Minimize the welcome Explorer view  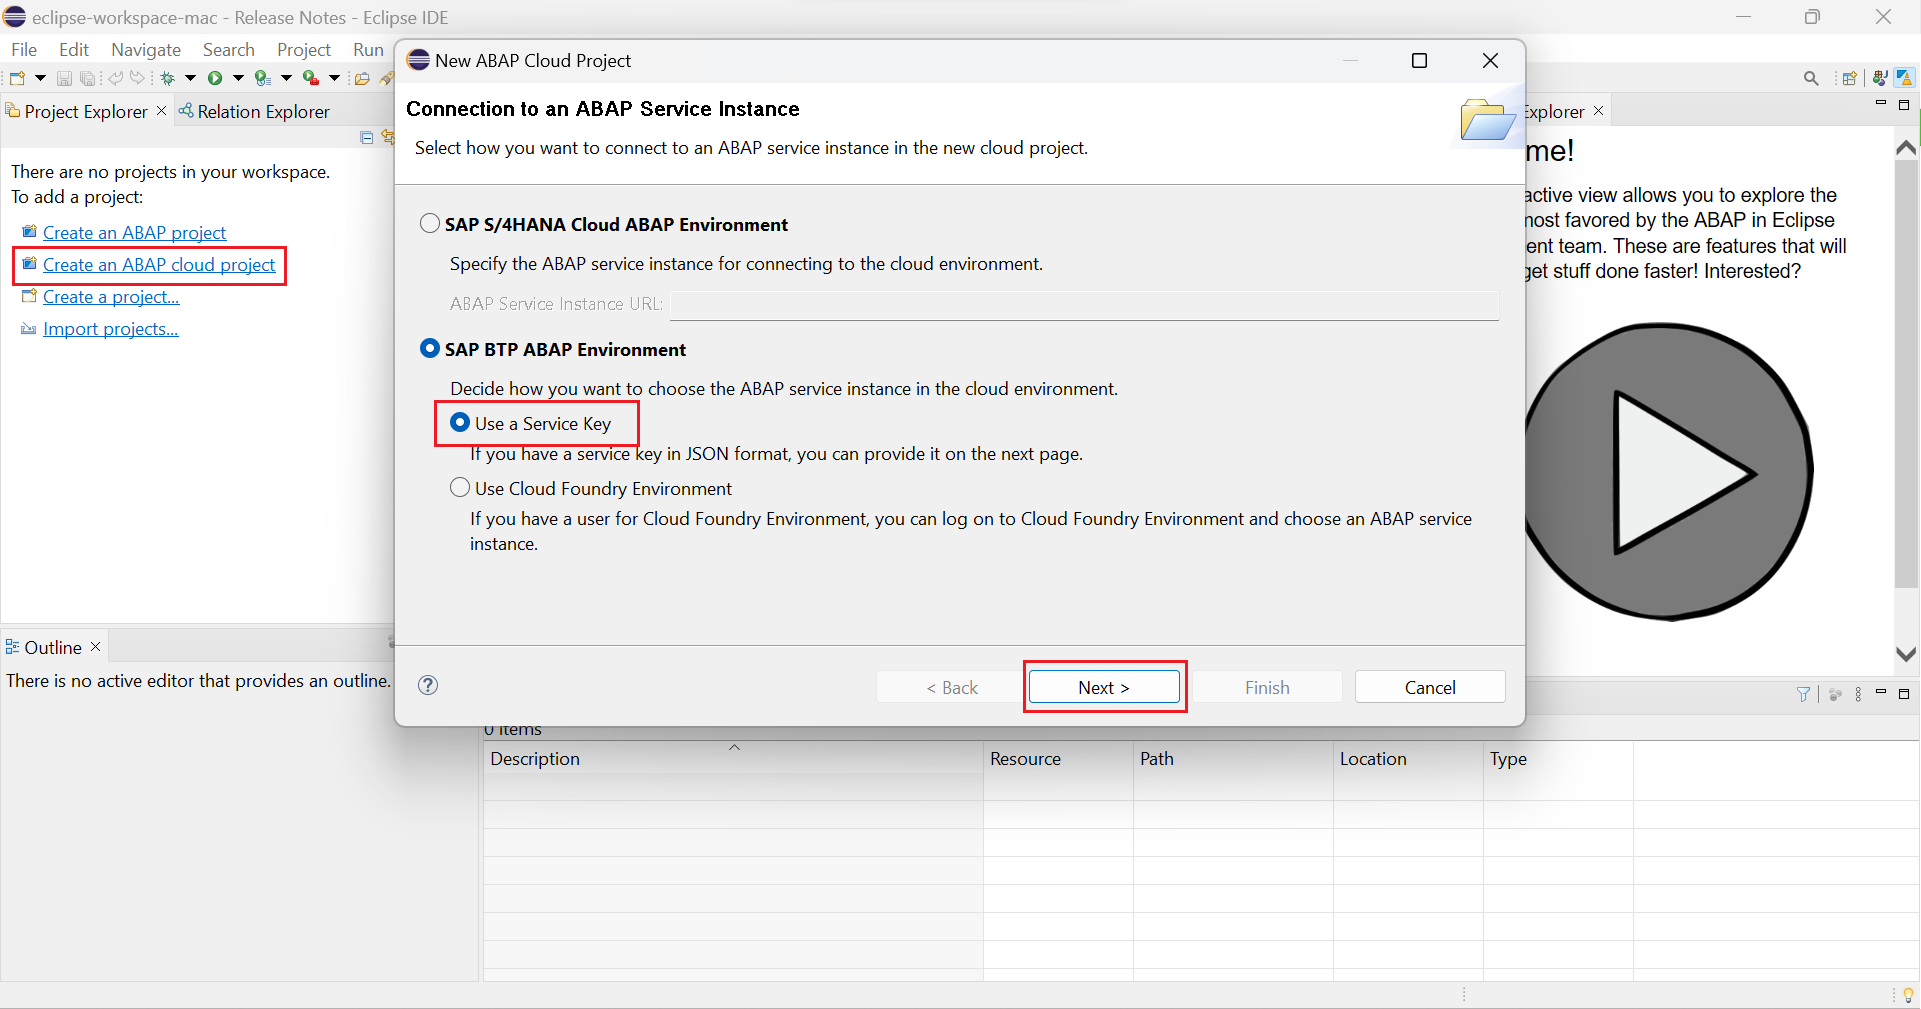1881,104
